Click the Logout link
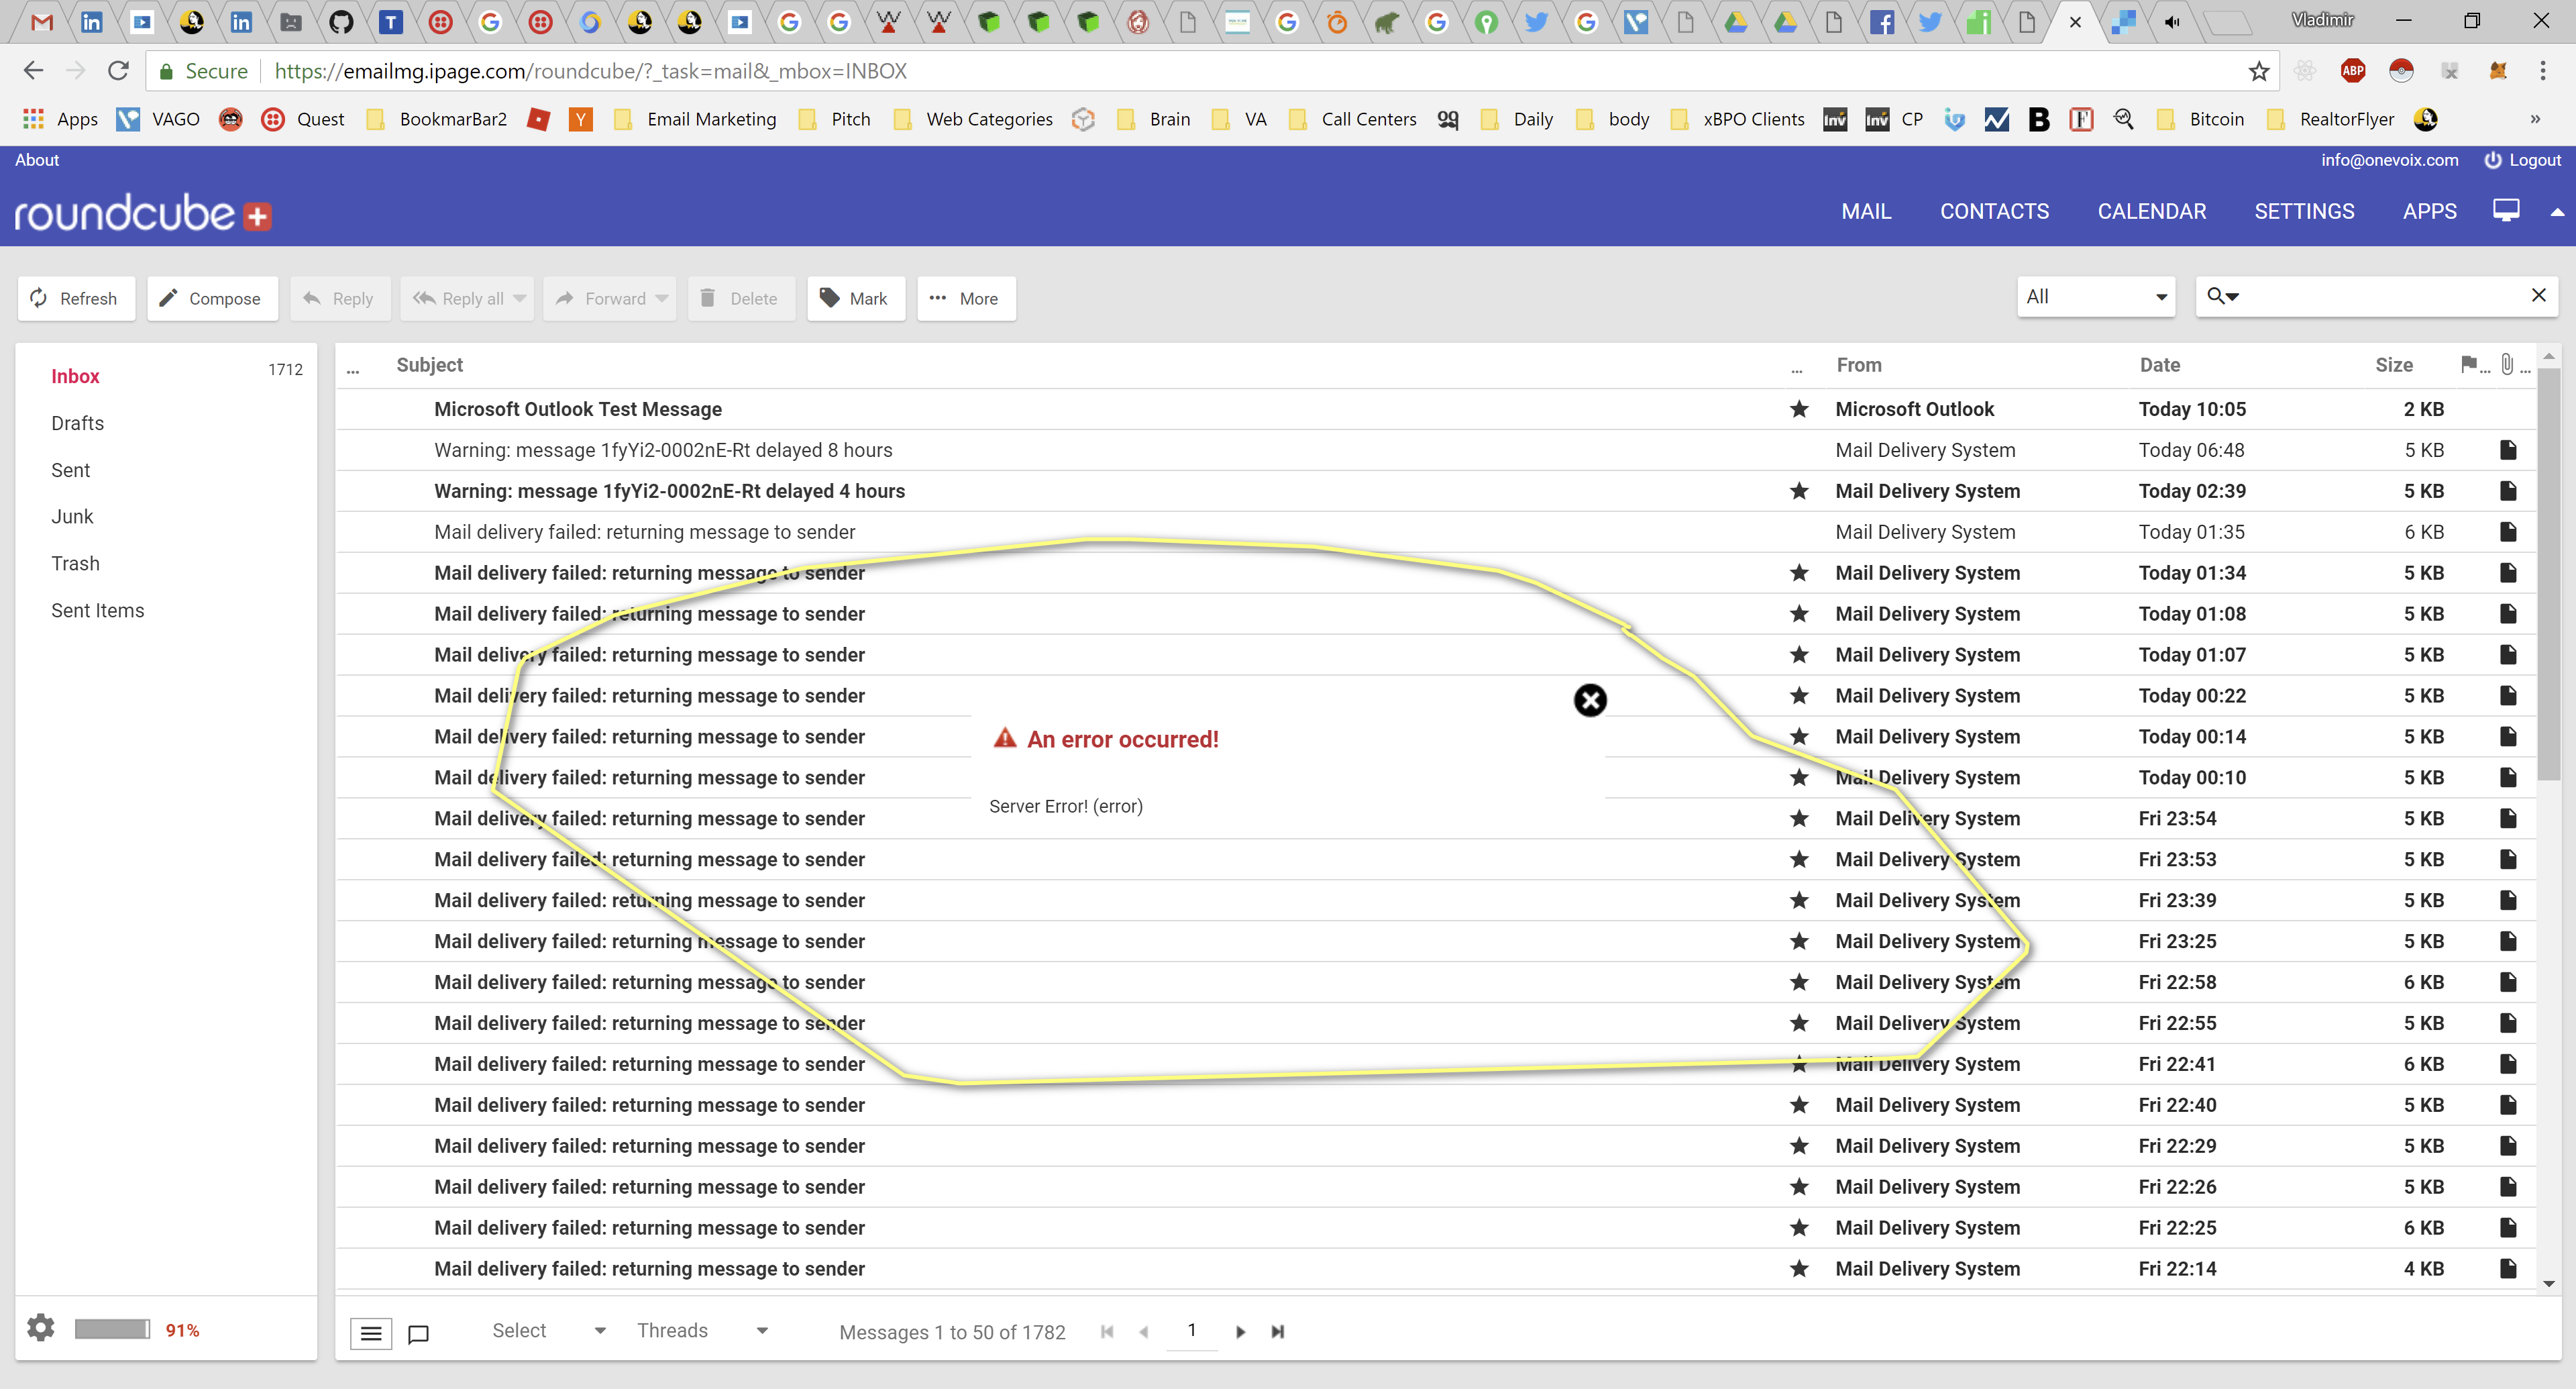This screenshot has height=1389, width=2576. (x=2522, y=160)
